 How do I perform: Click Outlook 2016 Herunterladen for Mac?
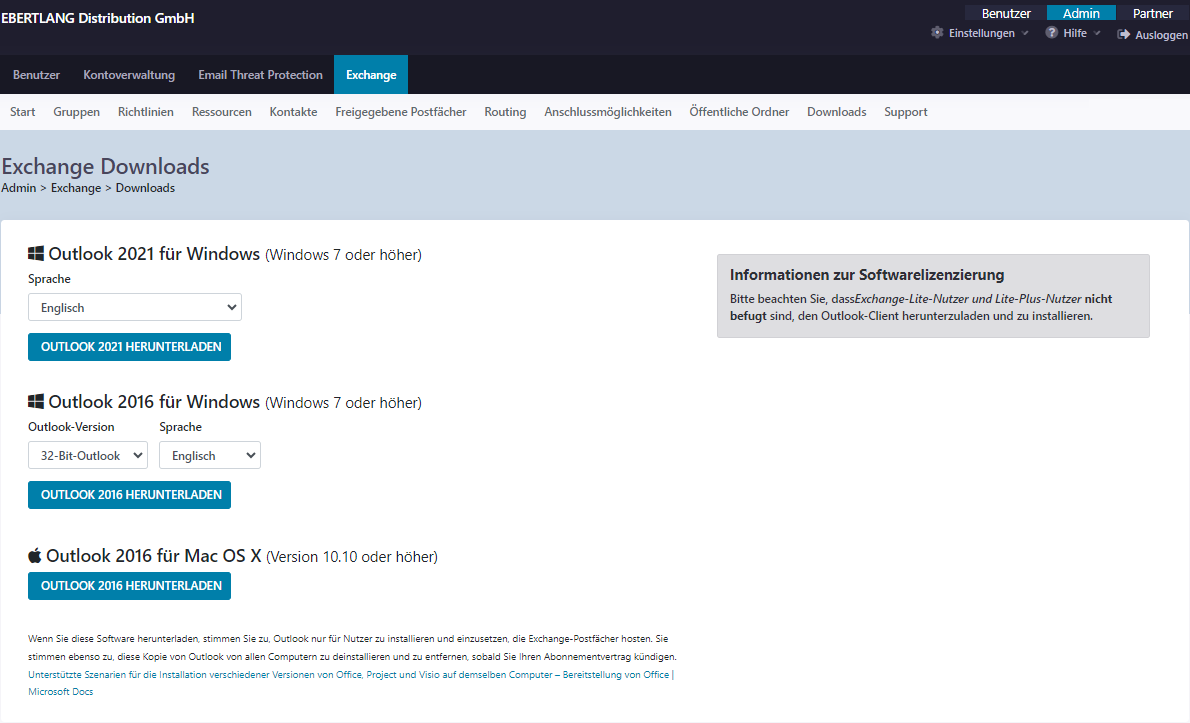(x=130, y=586)
